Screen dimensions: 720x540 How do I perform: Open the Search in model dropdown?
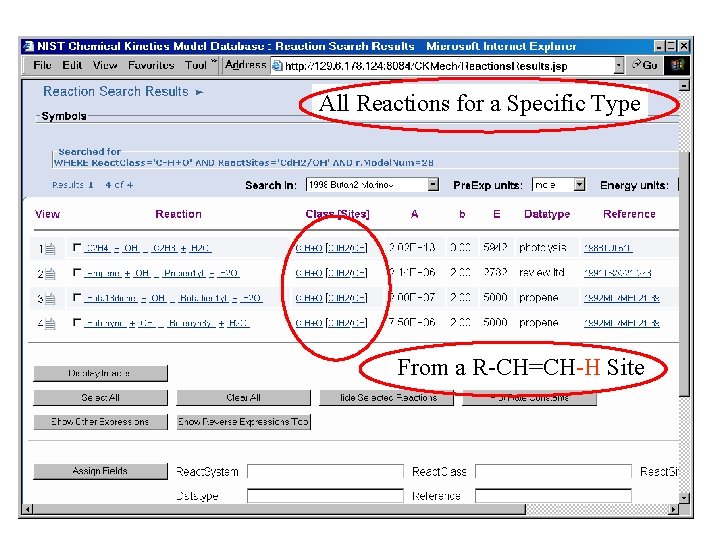[433, 185]
